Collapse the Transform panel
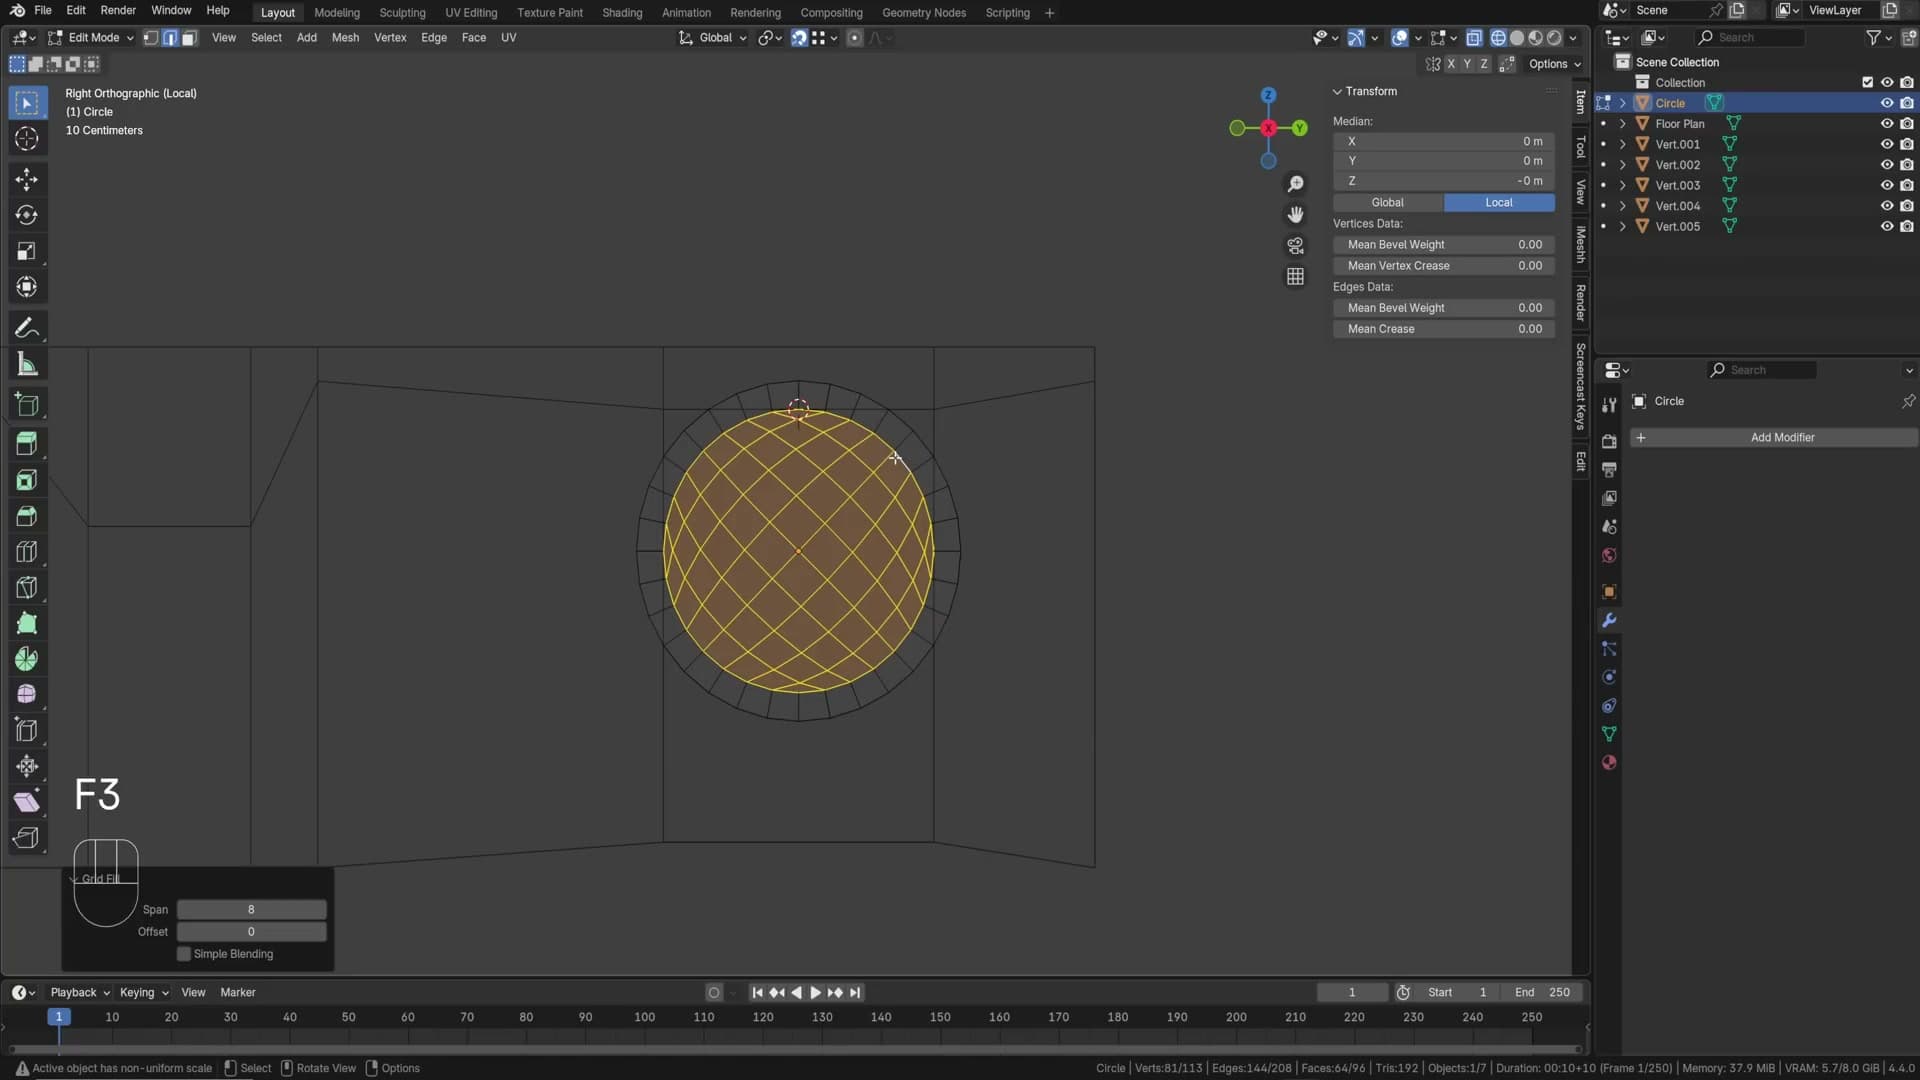This screenshot has width=1920, height=1080. pyautogui.click(x=1337, y=91)
